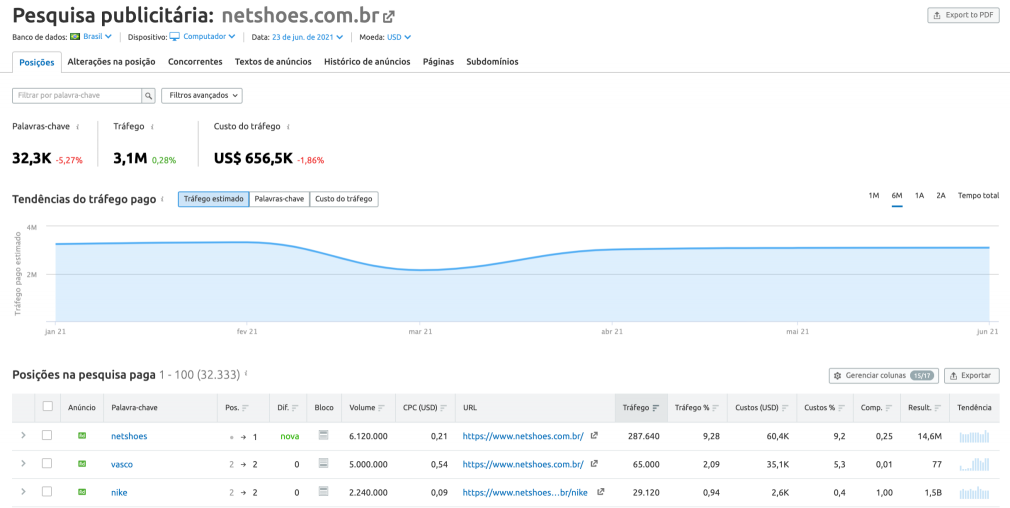Open Gerenciar colunas 15/17 menu
1010x508 pixels.
pos(884,375)
